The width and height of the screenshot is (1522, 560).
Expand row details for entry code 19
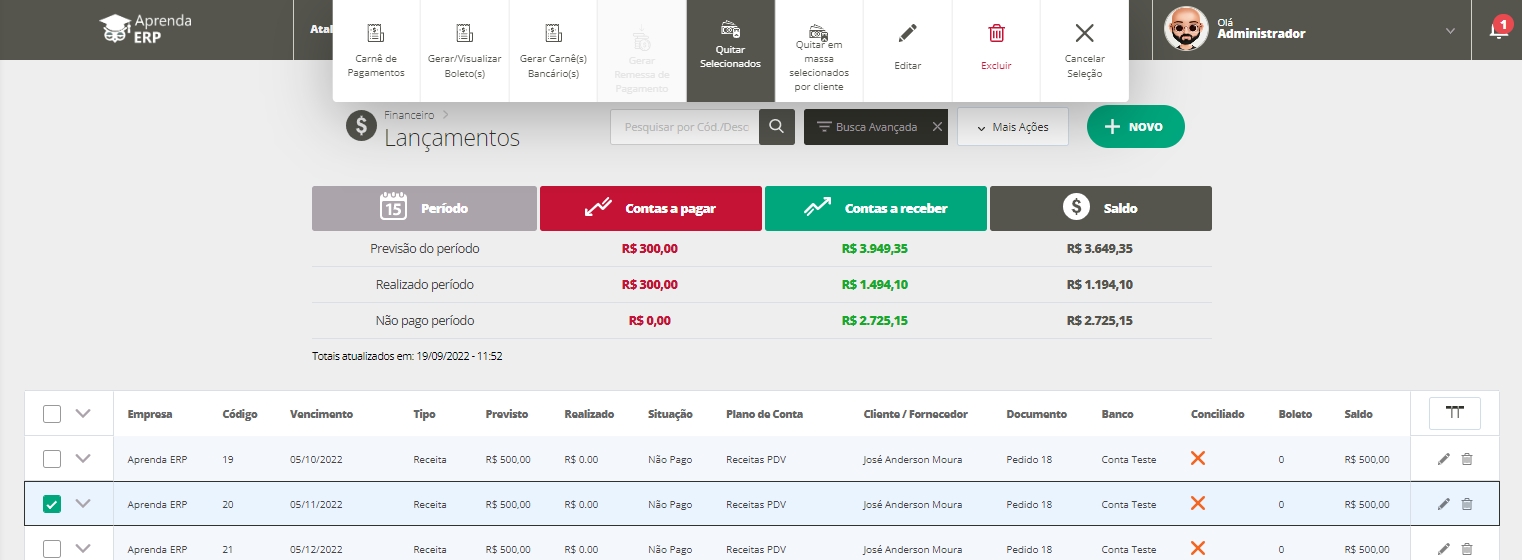point(83,459)
